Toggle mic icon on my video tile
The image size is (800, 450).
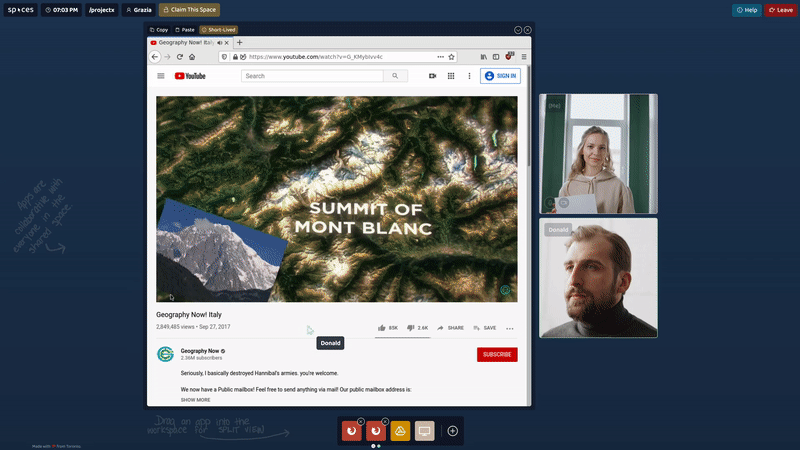coord(550,203)
